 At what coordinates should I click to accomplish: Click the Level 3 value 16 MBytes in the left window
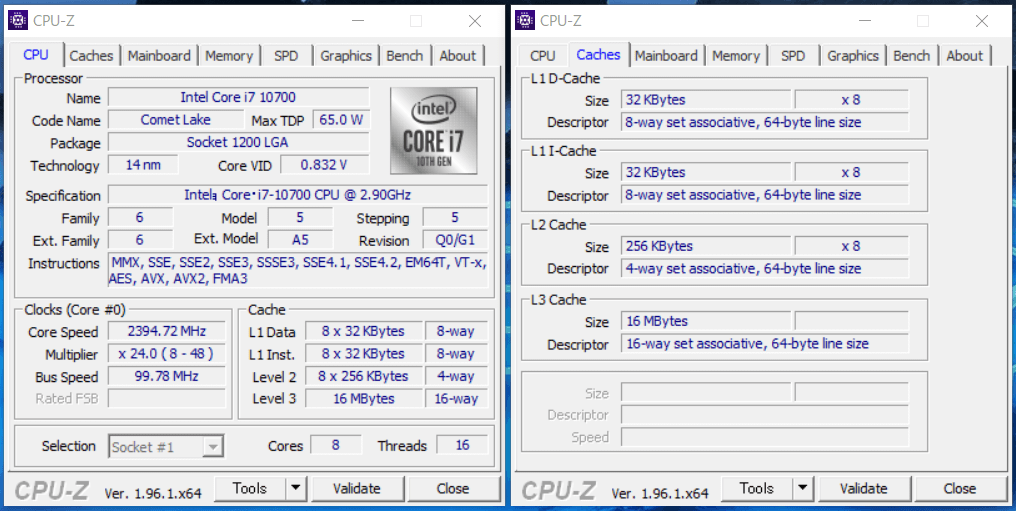[x=364, y=398]
